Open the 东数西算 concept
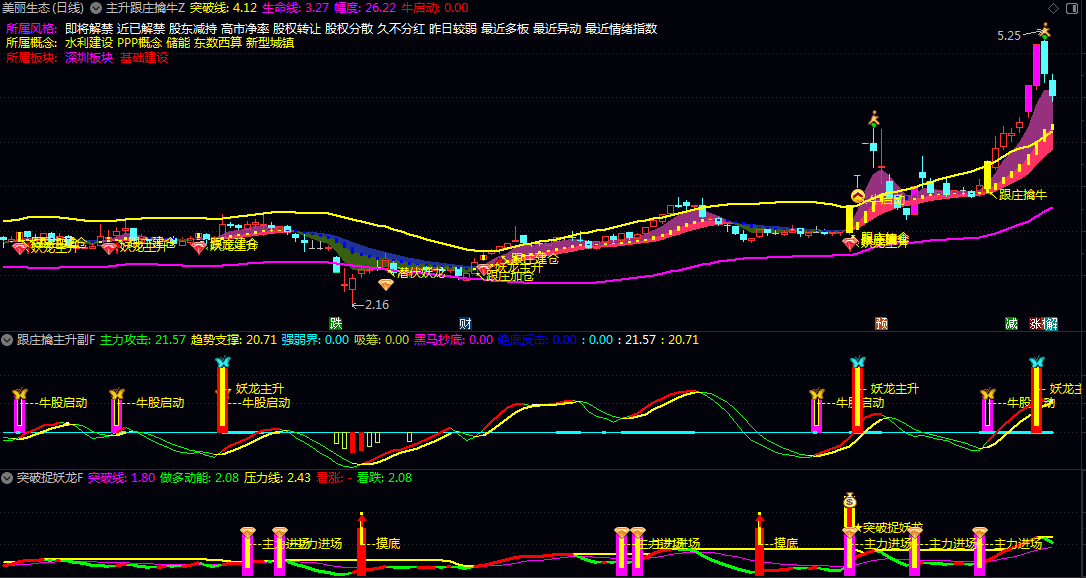1086x578 pixels. pyautogui.click(x=217, y=43)
